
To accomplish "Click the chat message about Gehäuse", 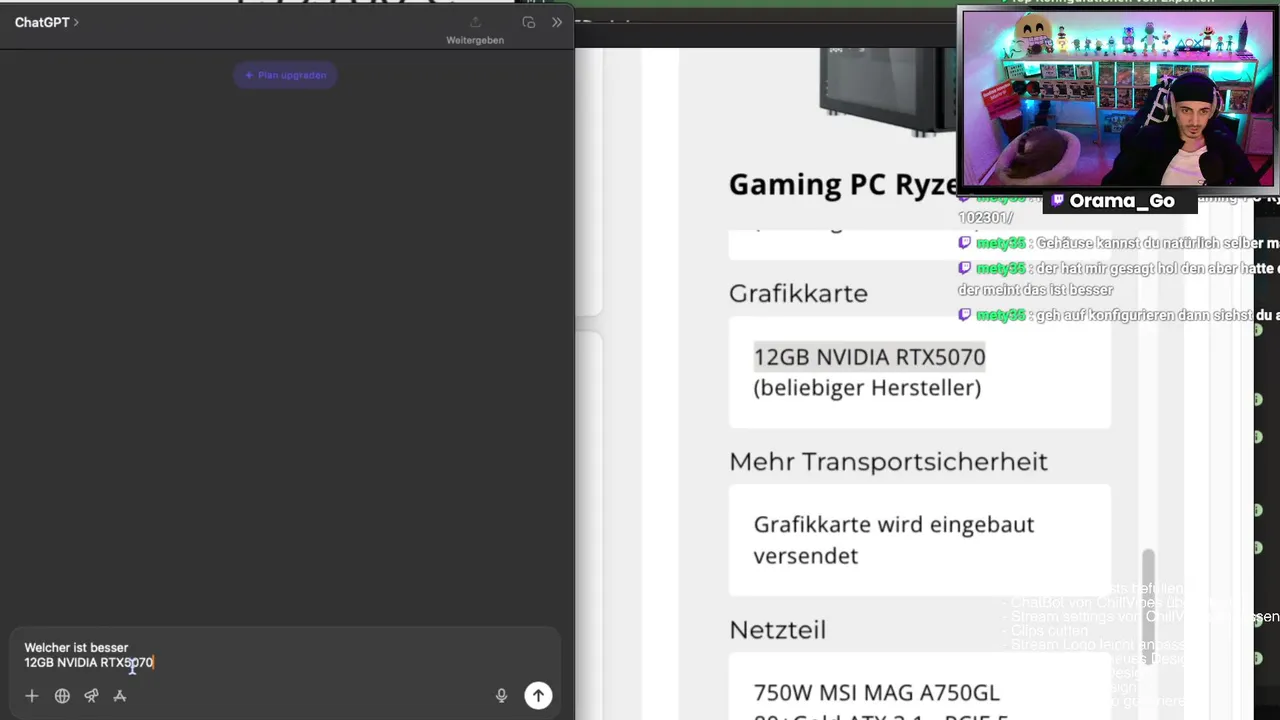I will tap(1118, 243).
